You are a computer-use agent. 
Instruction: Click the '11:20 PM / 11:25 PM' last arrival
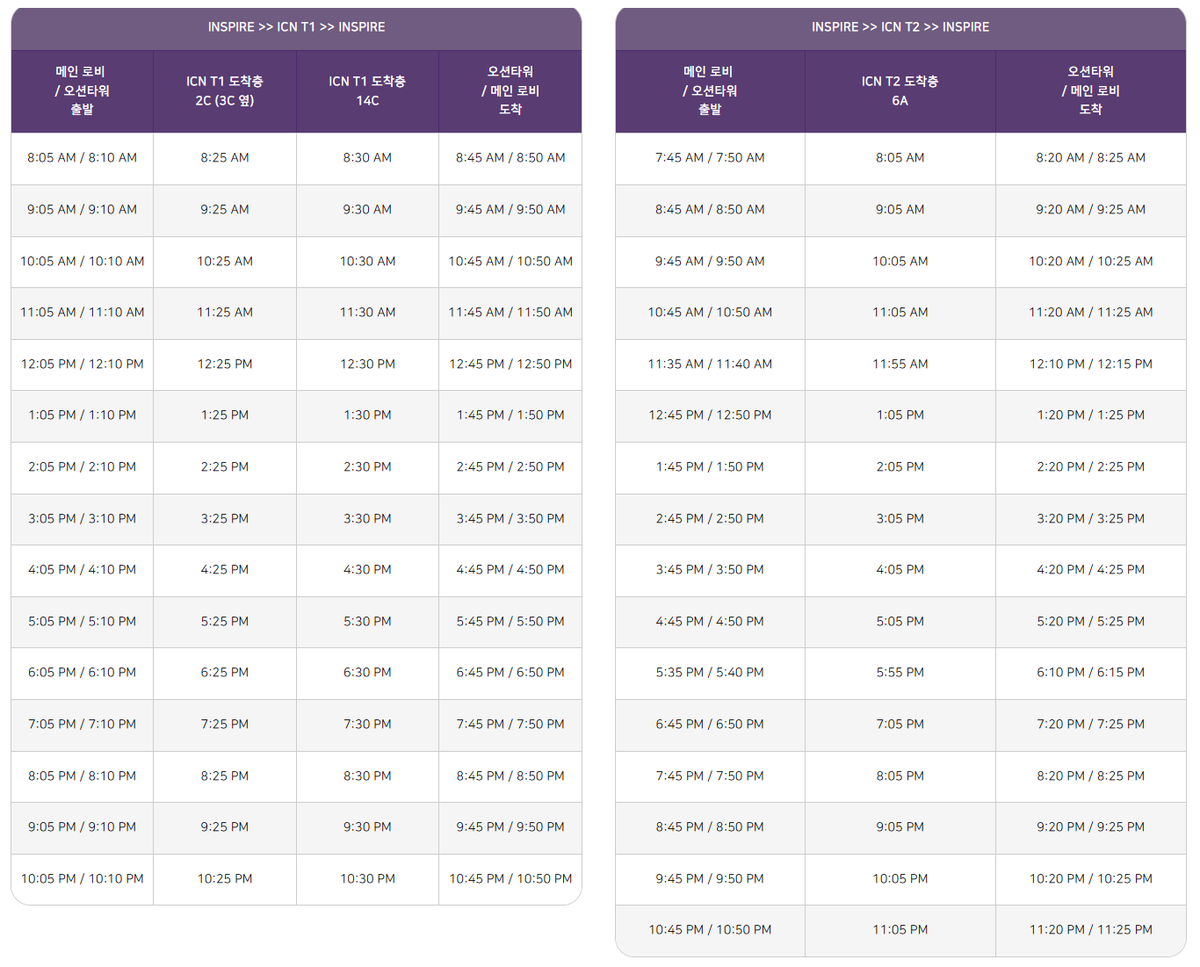(1091, 930)
